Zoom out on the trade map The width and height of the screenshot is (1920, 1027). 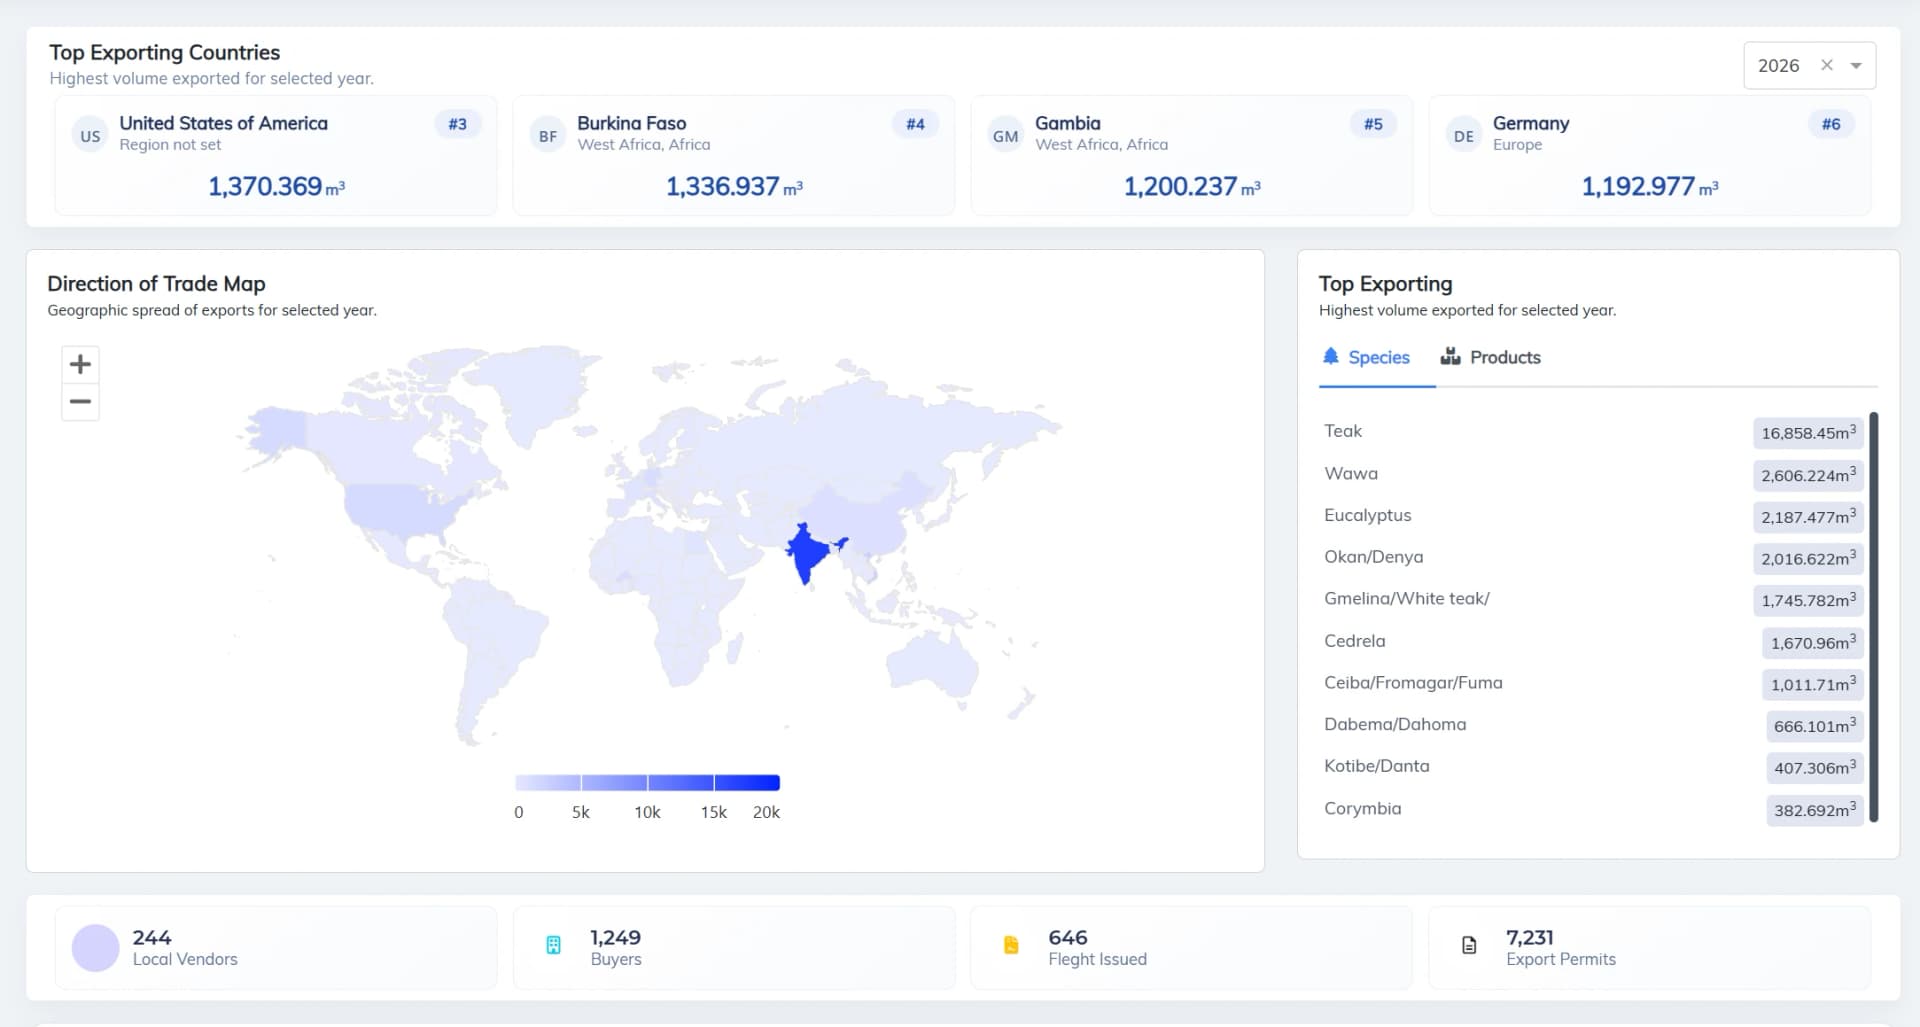[x=80, y=402]
